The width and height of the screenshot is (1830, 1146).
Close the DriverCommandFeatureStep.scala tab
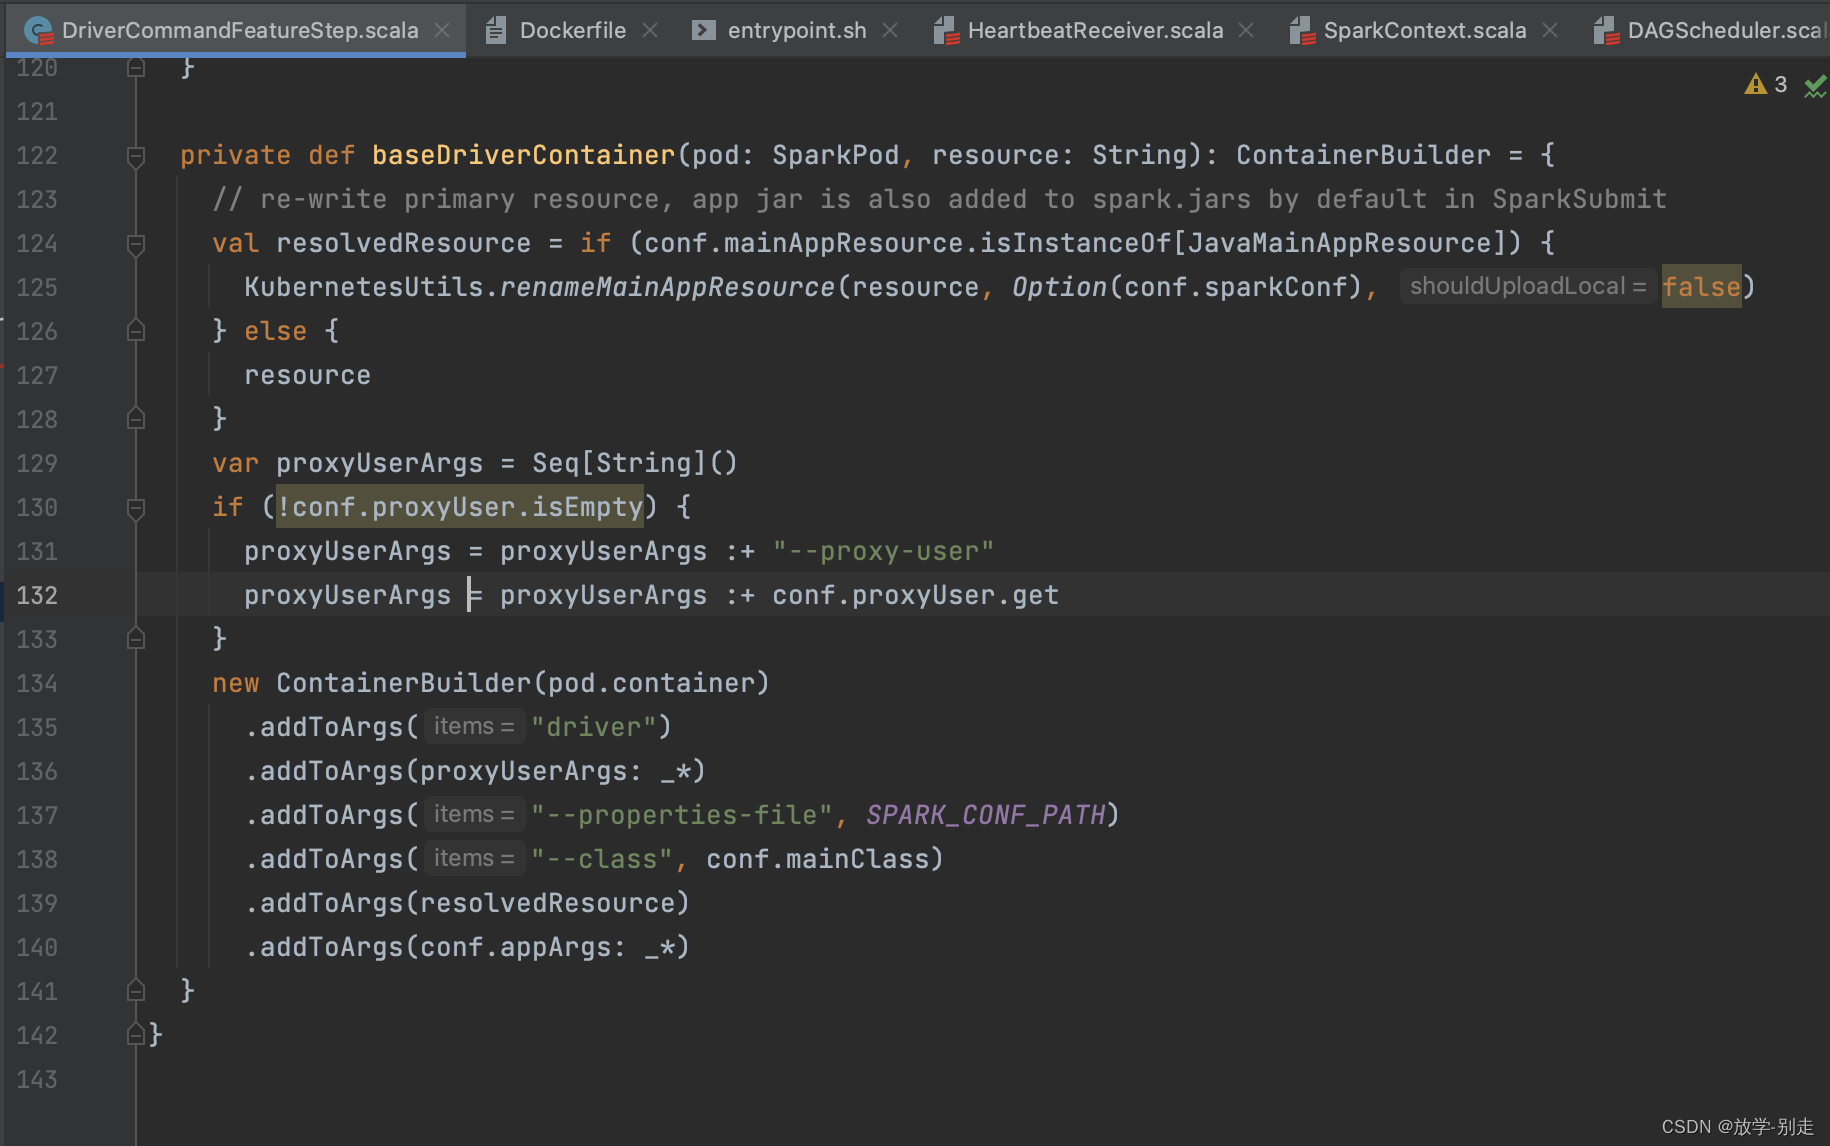coord(442,30)
